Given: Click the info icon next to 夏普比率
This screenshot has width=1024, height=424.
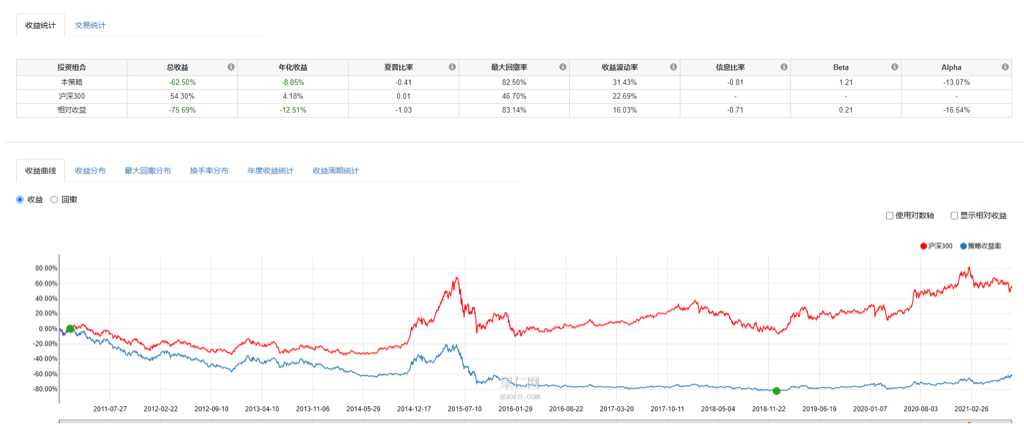Looking at the screenshot, I should pos(452,67).
